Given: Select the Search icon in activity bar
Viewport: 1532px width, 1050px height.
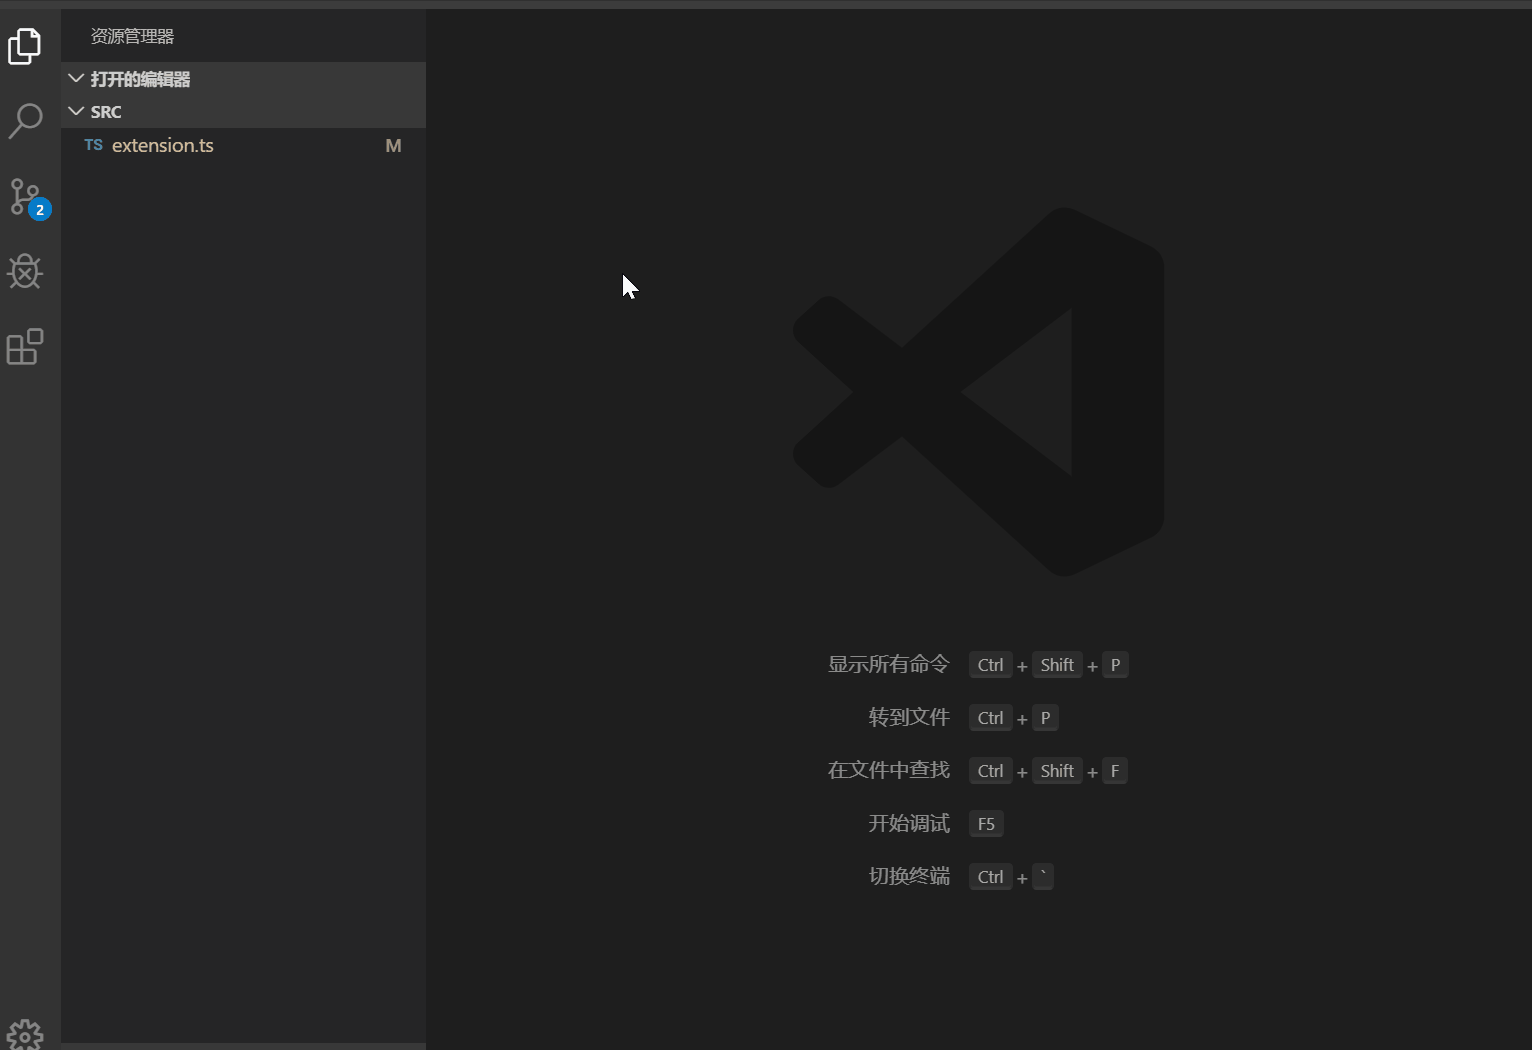Looking at the screenshot, I should pos(26,121).
